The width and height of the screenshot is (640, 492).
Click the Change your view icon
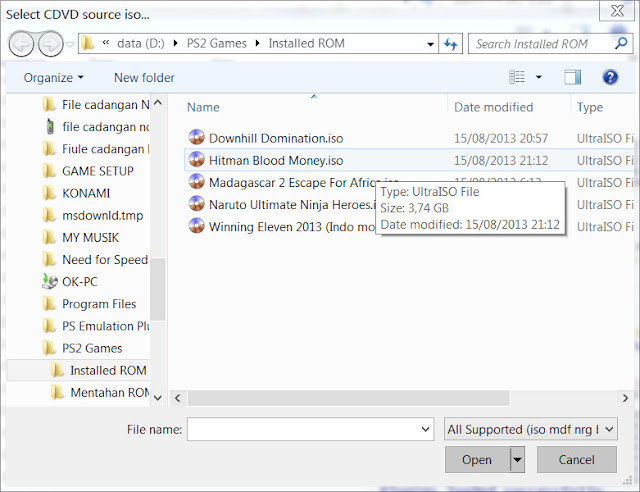tap(517, 77)
